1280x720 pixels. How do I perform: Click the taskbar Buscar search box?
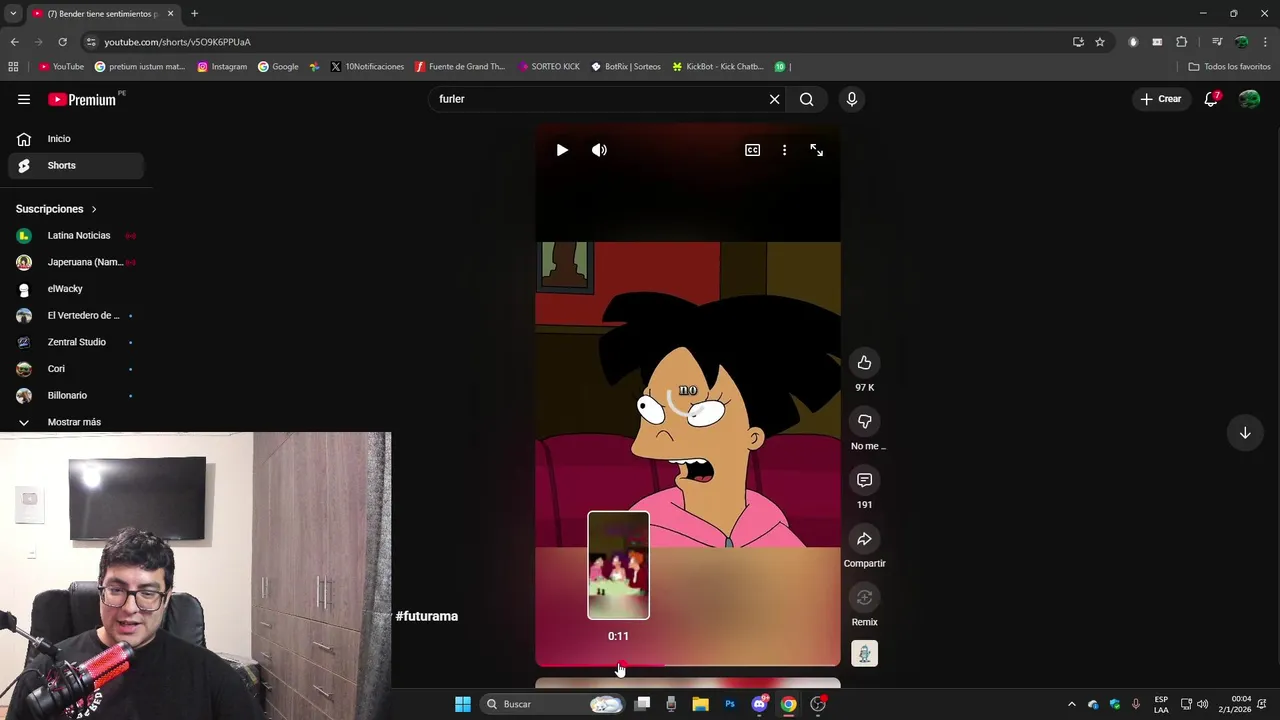coord(553,704)
